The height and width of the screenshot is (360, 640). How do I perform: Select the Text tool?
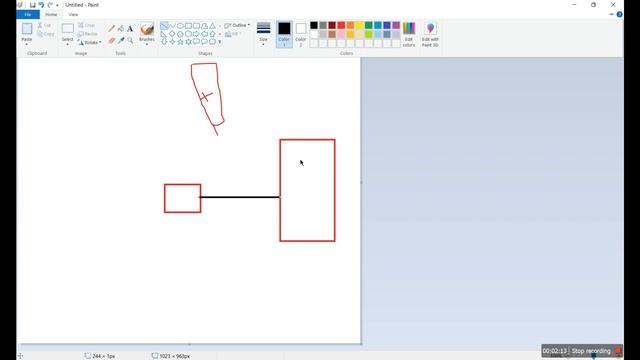(x=130, y=29)
